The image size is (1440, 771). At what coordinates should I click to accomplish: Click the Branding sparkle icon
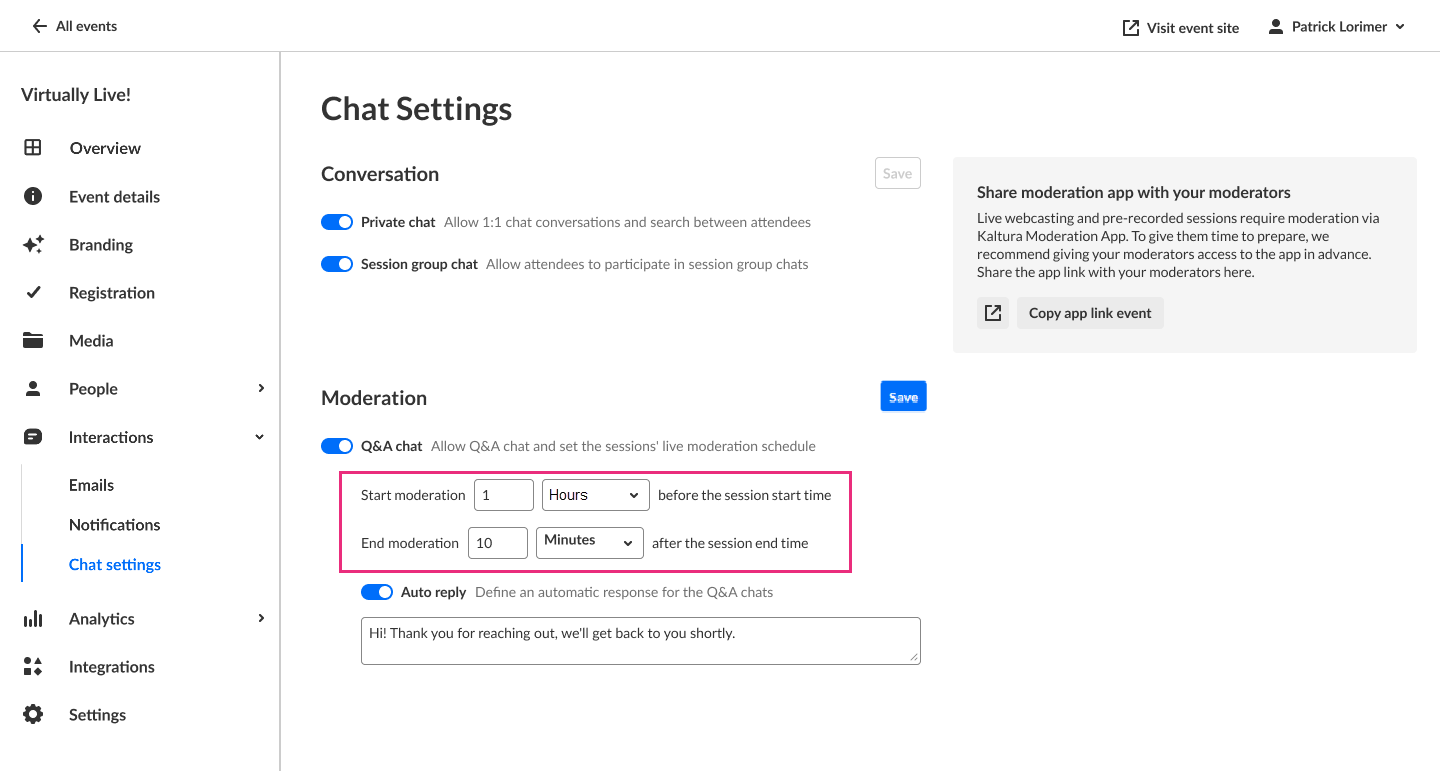33,245
